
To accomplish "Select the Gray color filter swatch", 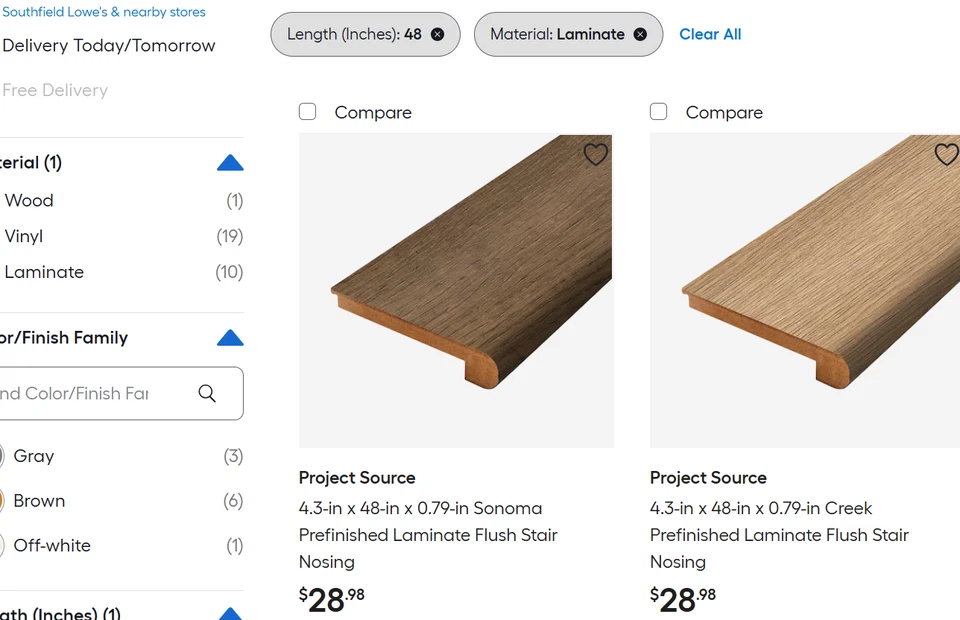I will point(4,456).
